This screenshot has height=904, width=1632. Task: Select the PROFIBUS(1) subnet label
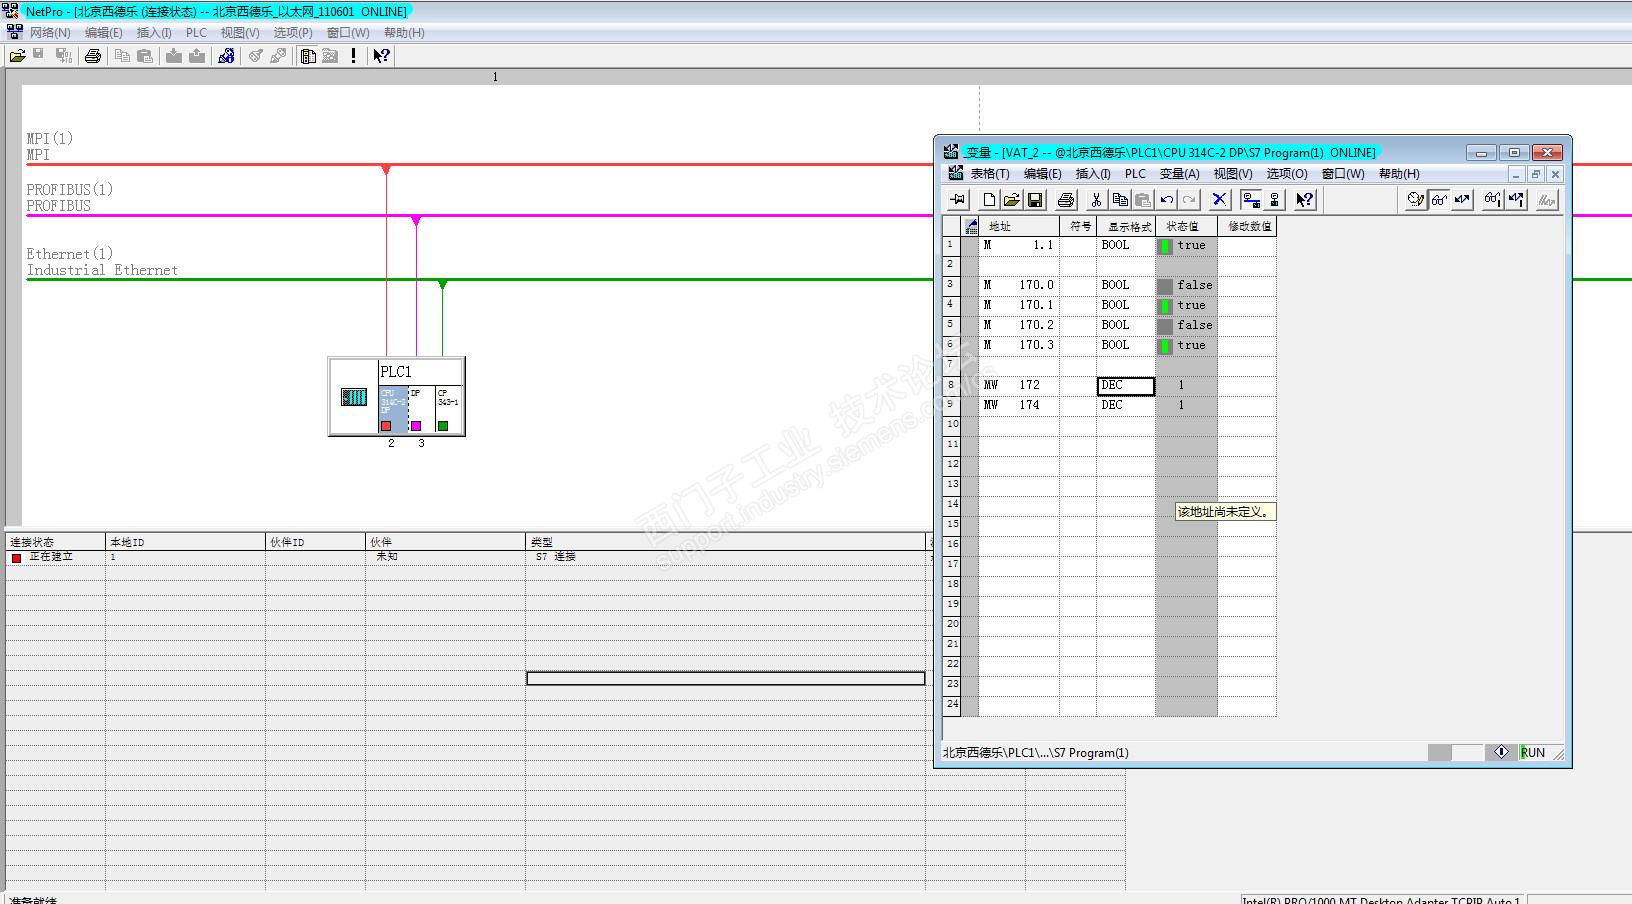tap(70, 190)
